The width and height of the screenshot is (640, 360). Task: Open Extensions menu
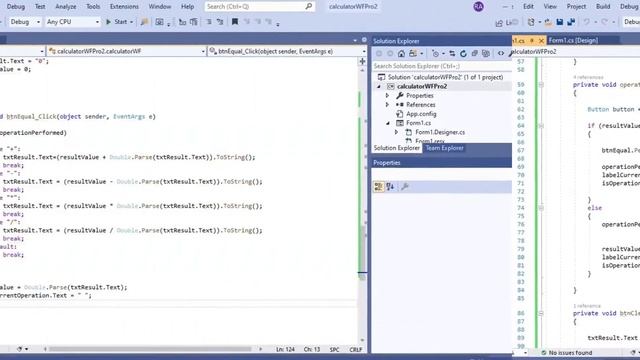coord(124,7)
